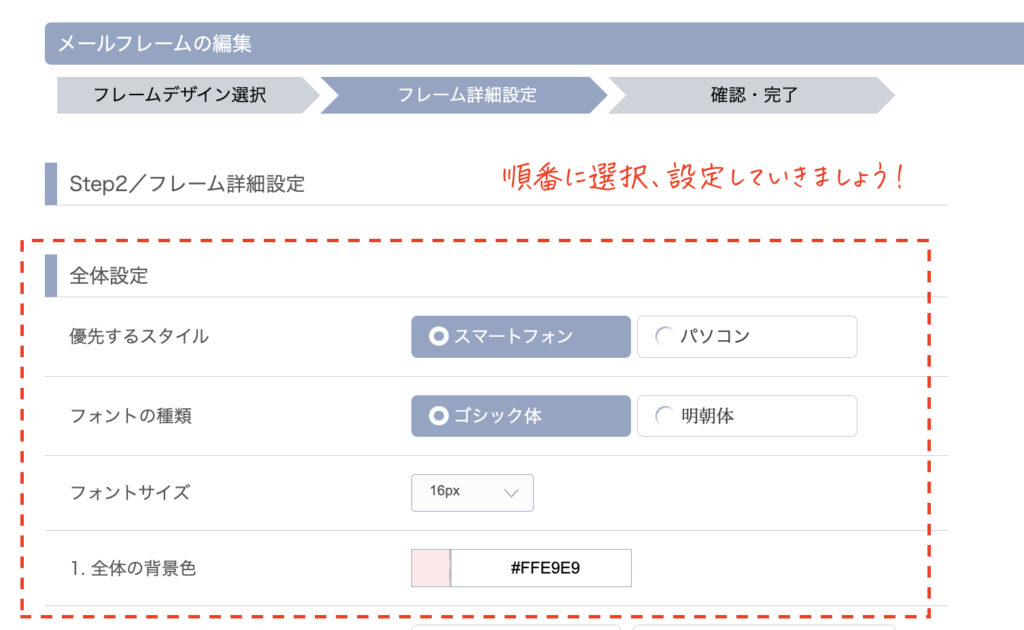1024x630 pixels.
Task: Click the blue marker beside 全体設定
Action: click(x=51, y=276)
